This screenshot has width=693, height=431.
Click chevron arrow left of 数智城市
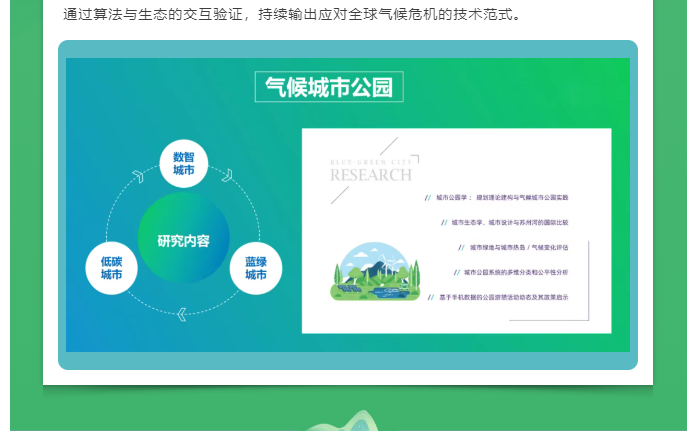pyautogui.click(x=138, y=177)
